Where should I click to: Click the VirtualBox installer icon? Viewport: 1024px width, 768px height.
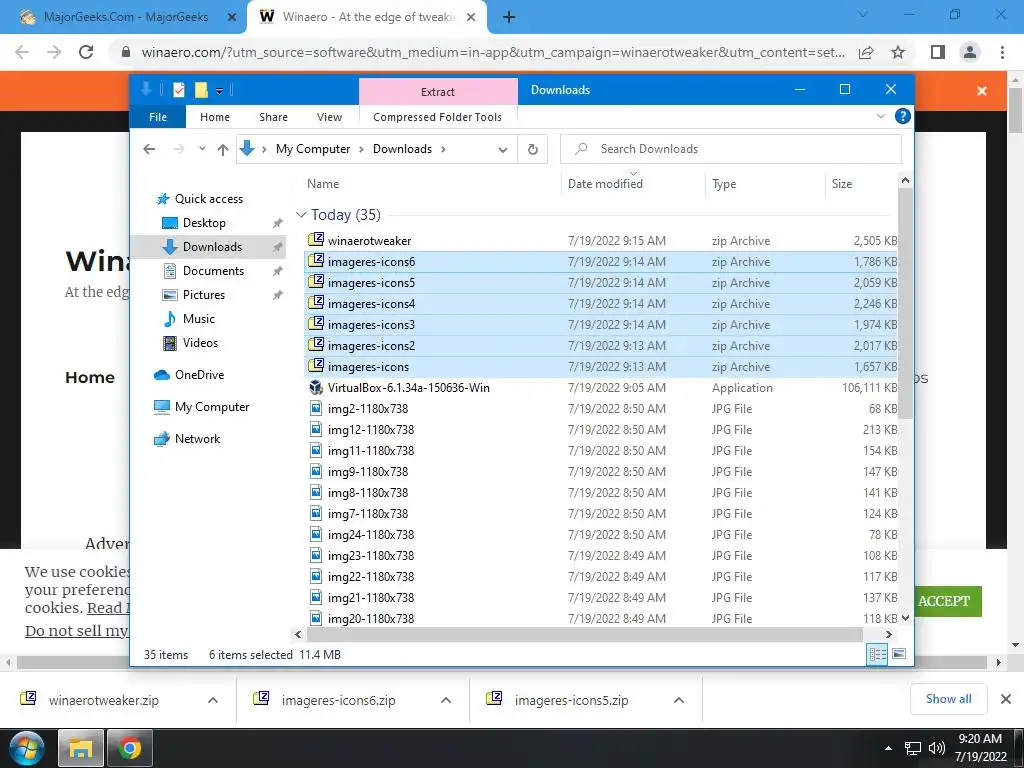click(x=316, y=387)
